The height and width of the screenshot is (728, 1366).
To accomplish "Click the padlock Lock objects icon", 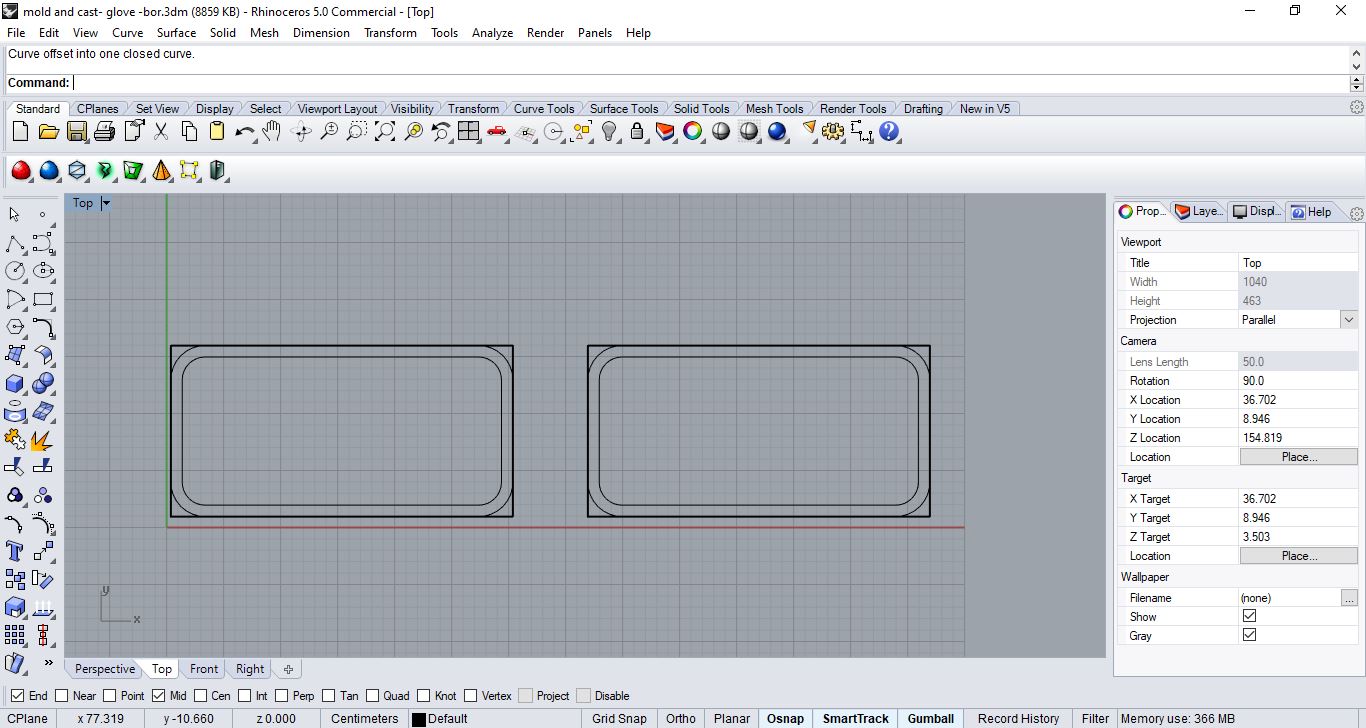I will pyautogui.click(x=637, y=131).
